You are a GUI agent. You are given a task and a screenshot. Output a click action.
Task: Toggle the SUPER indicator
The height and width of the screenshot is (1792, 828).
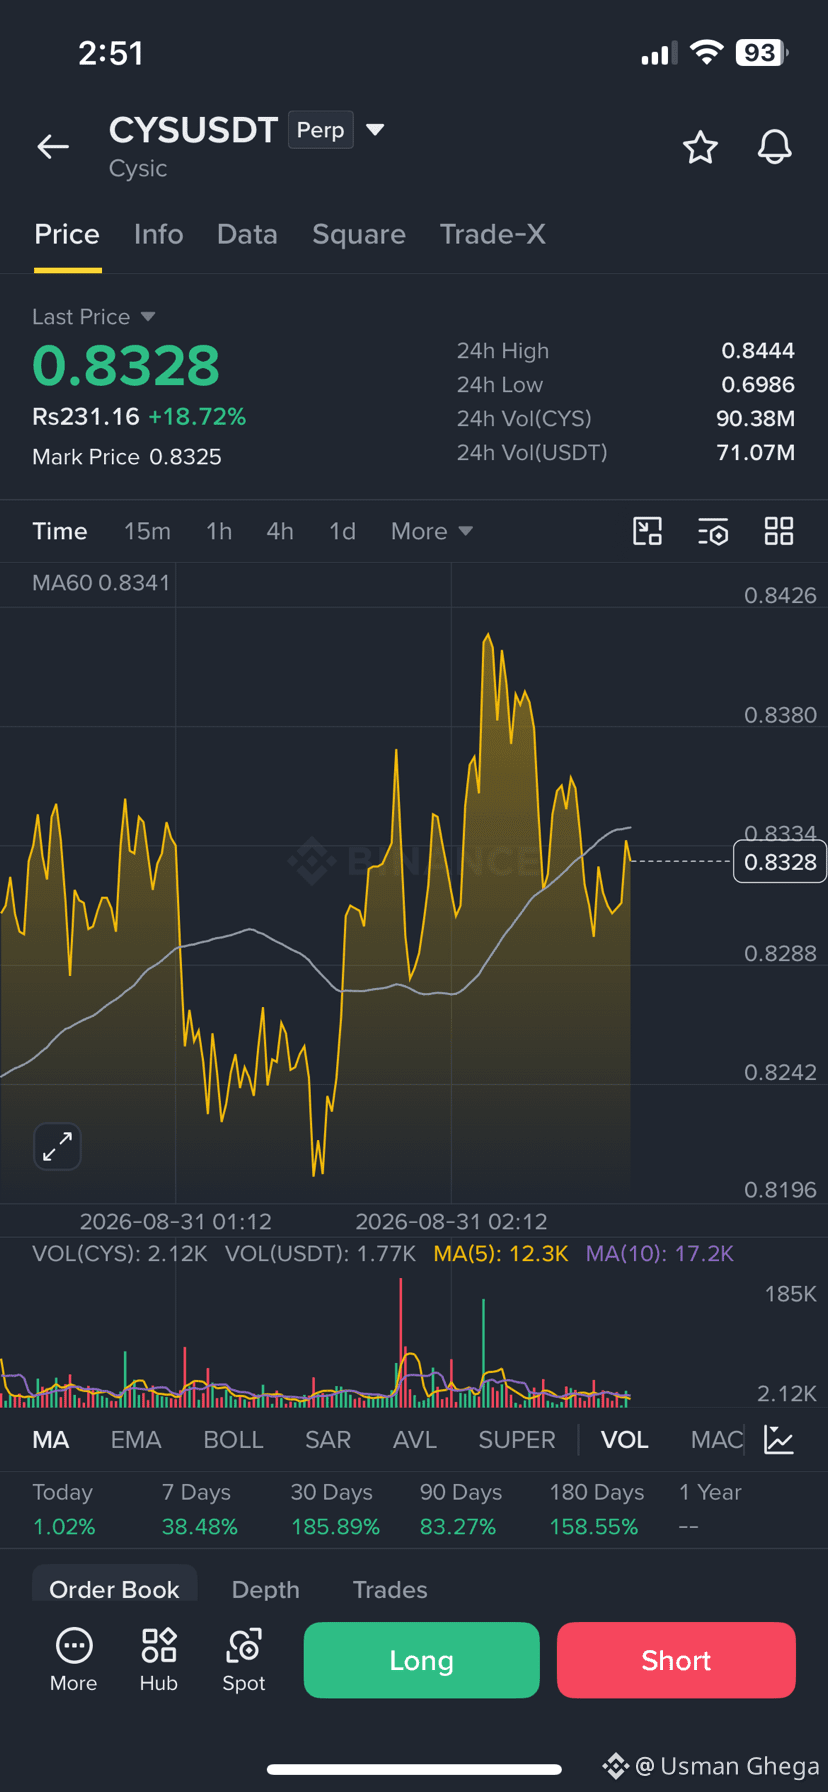pos(517,1440)
